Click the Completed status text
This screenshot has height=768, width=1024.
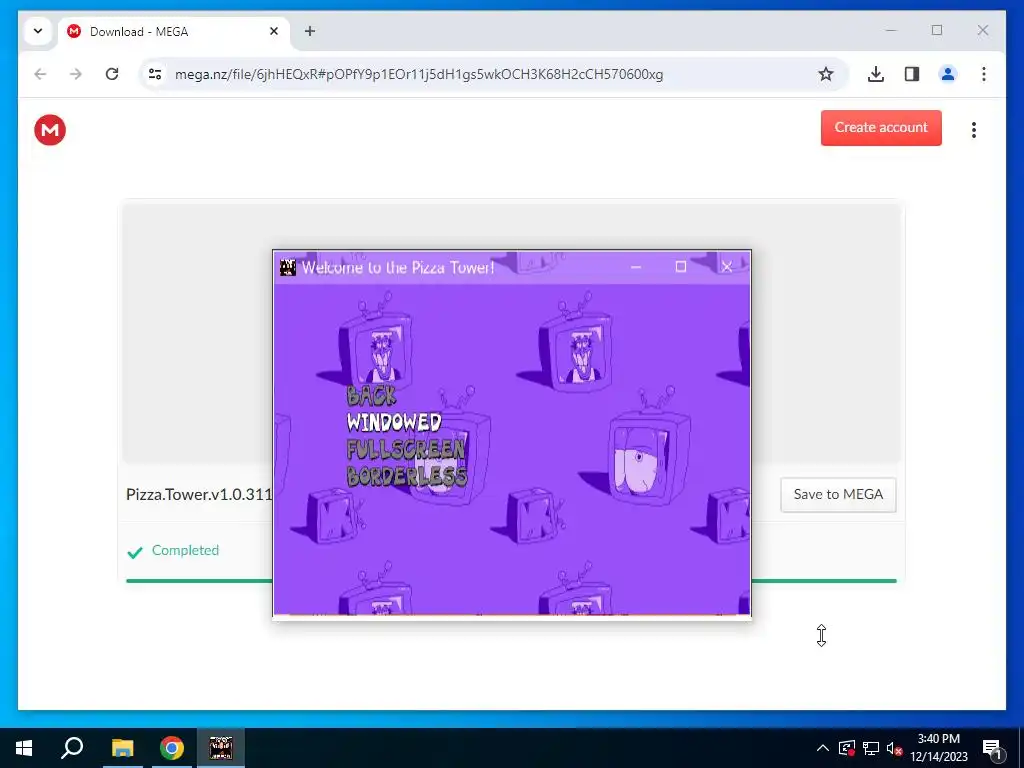click(185, 550)
